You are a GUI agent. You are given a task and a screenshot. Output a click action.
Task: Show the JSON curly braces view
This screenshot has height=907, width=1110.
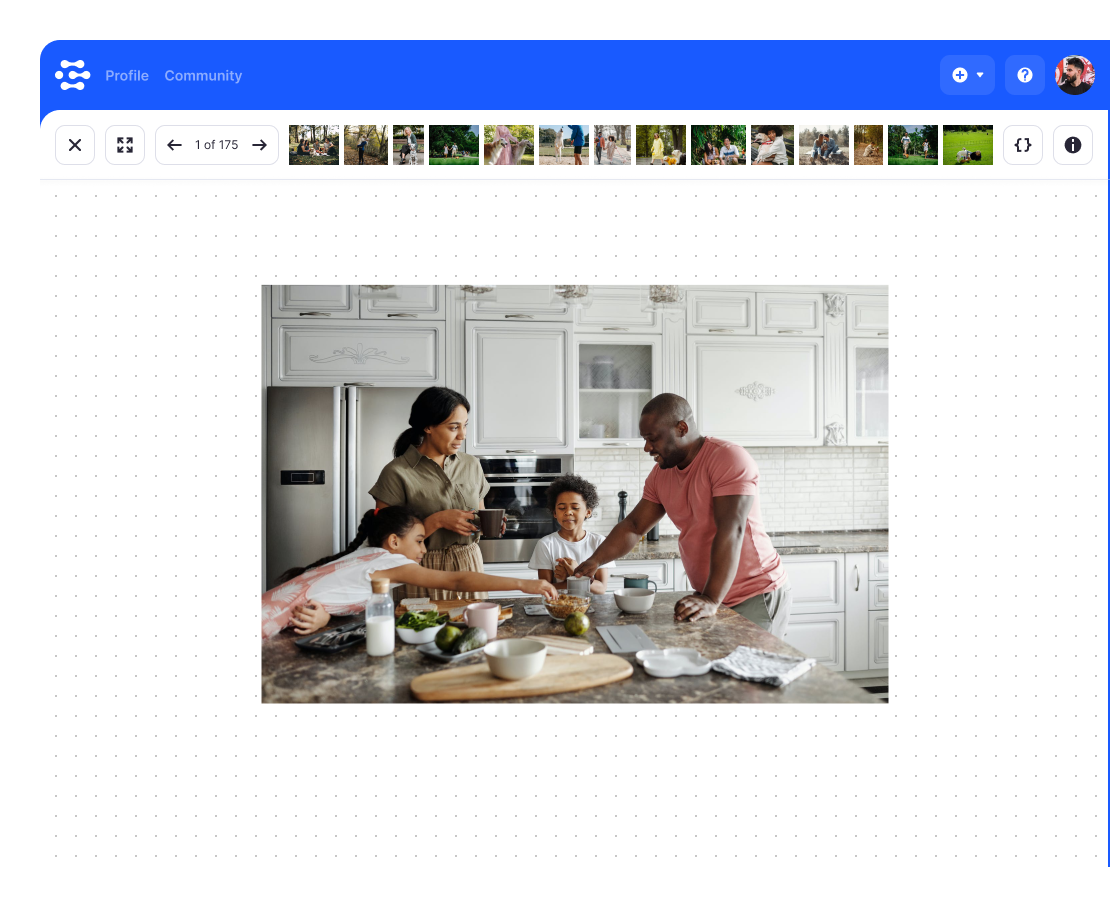tap(1022, 145)
